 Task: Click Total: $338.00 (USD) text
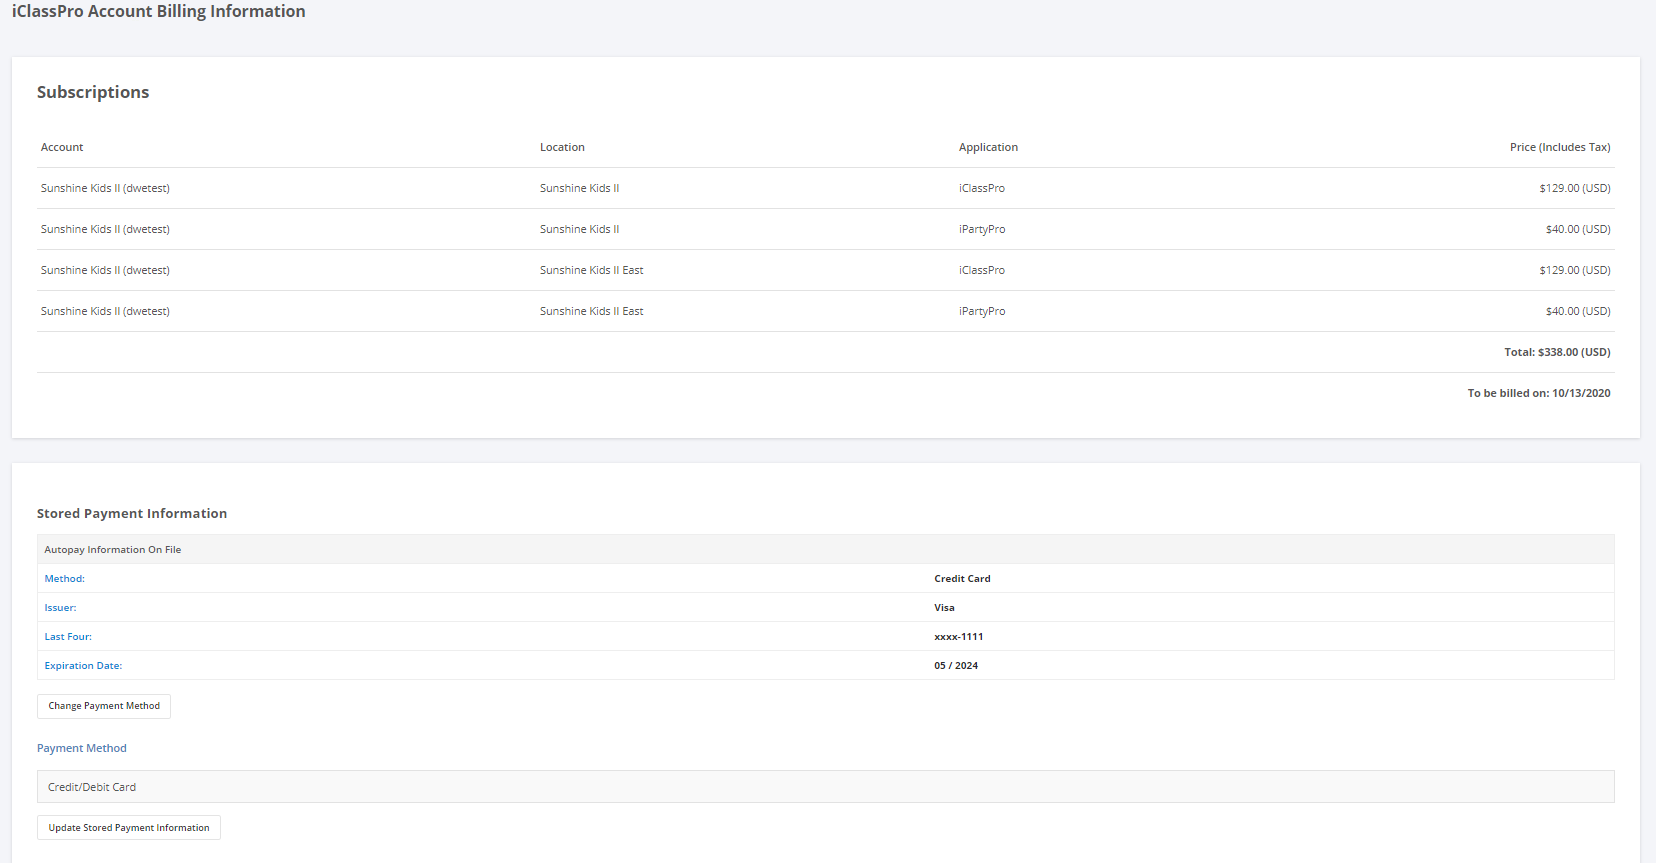click(1557, 352)
